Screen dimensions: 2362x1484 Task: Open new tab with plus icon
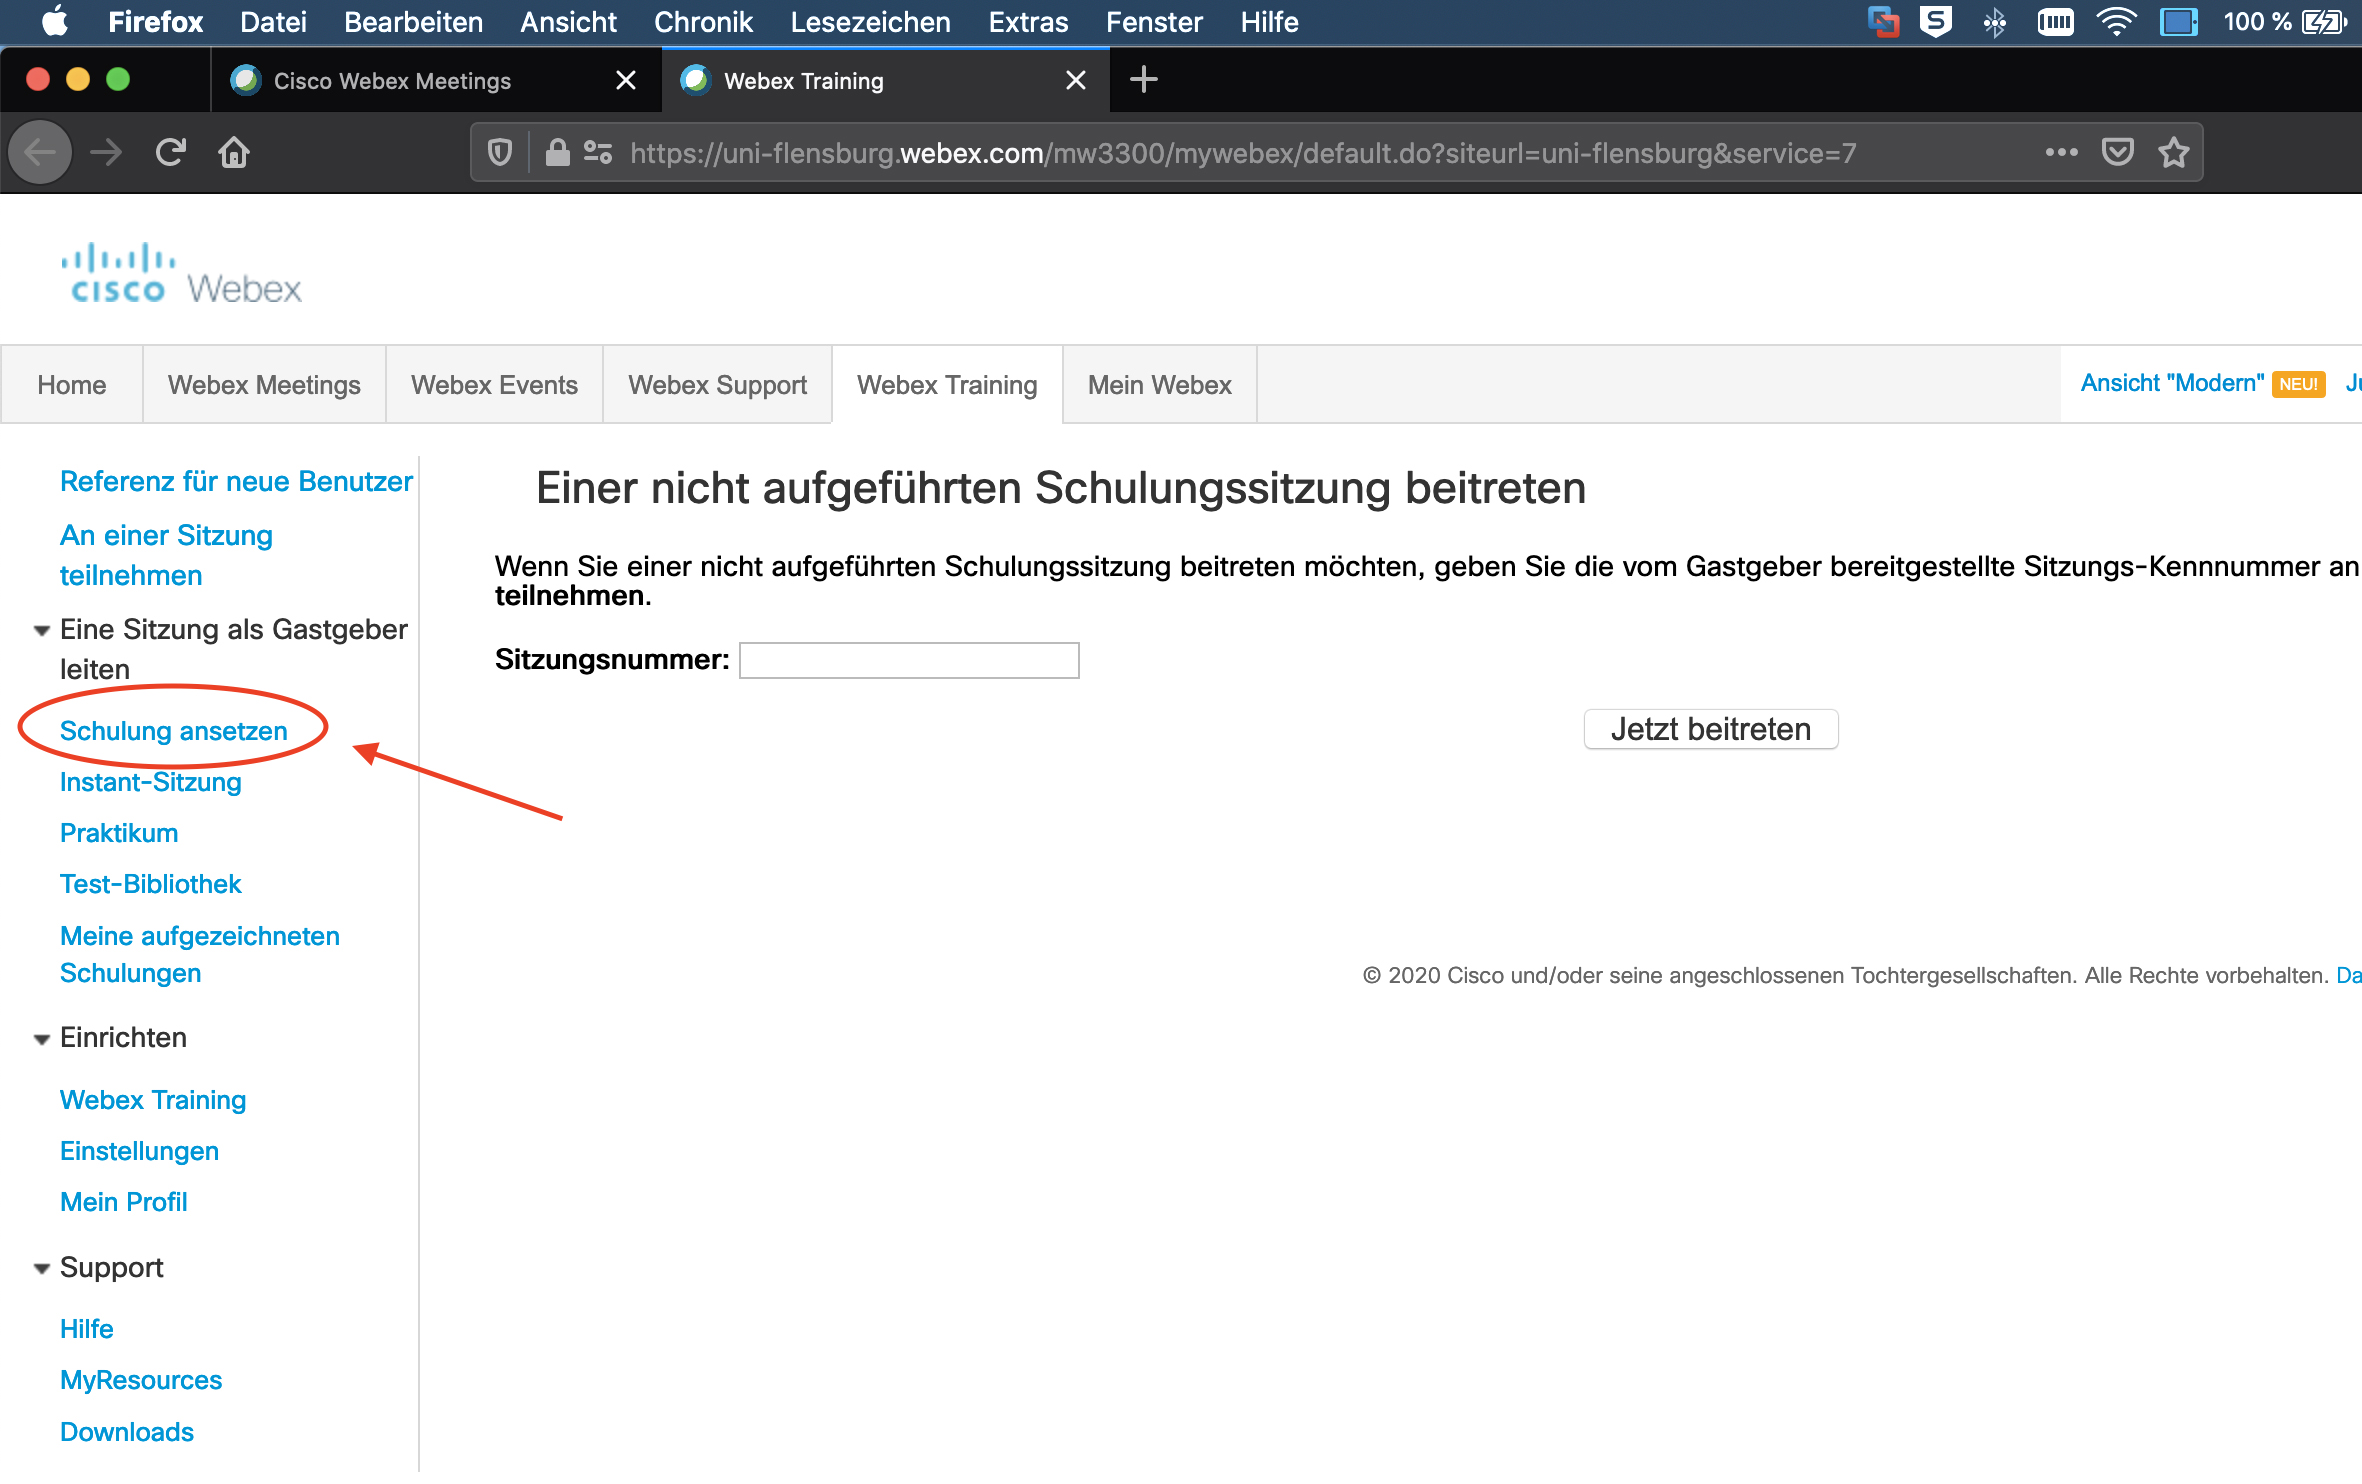(x=1143, y=80)
